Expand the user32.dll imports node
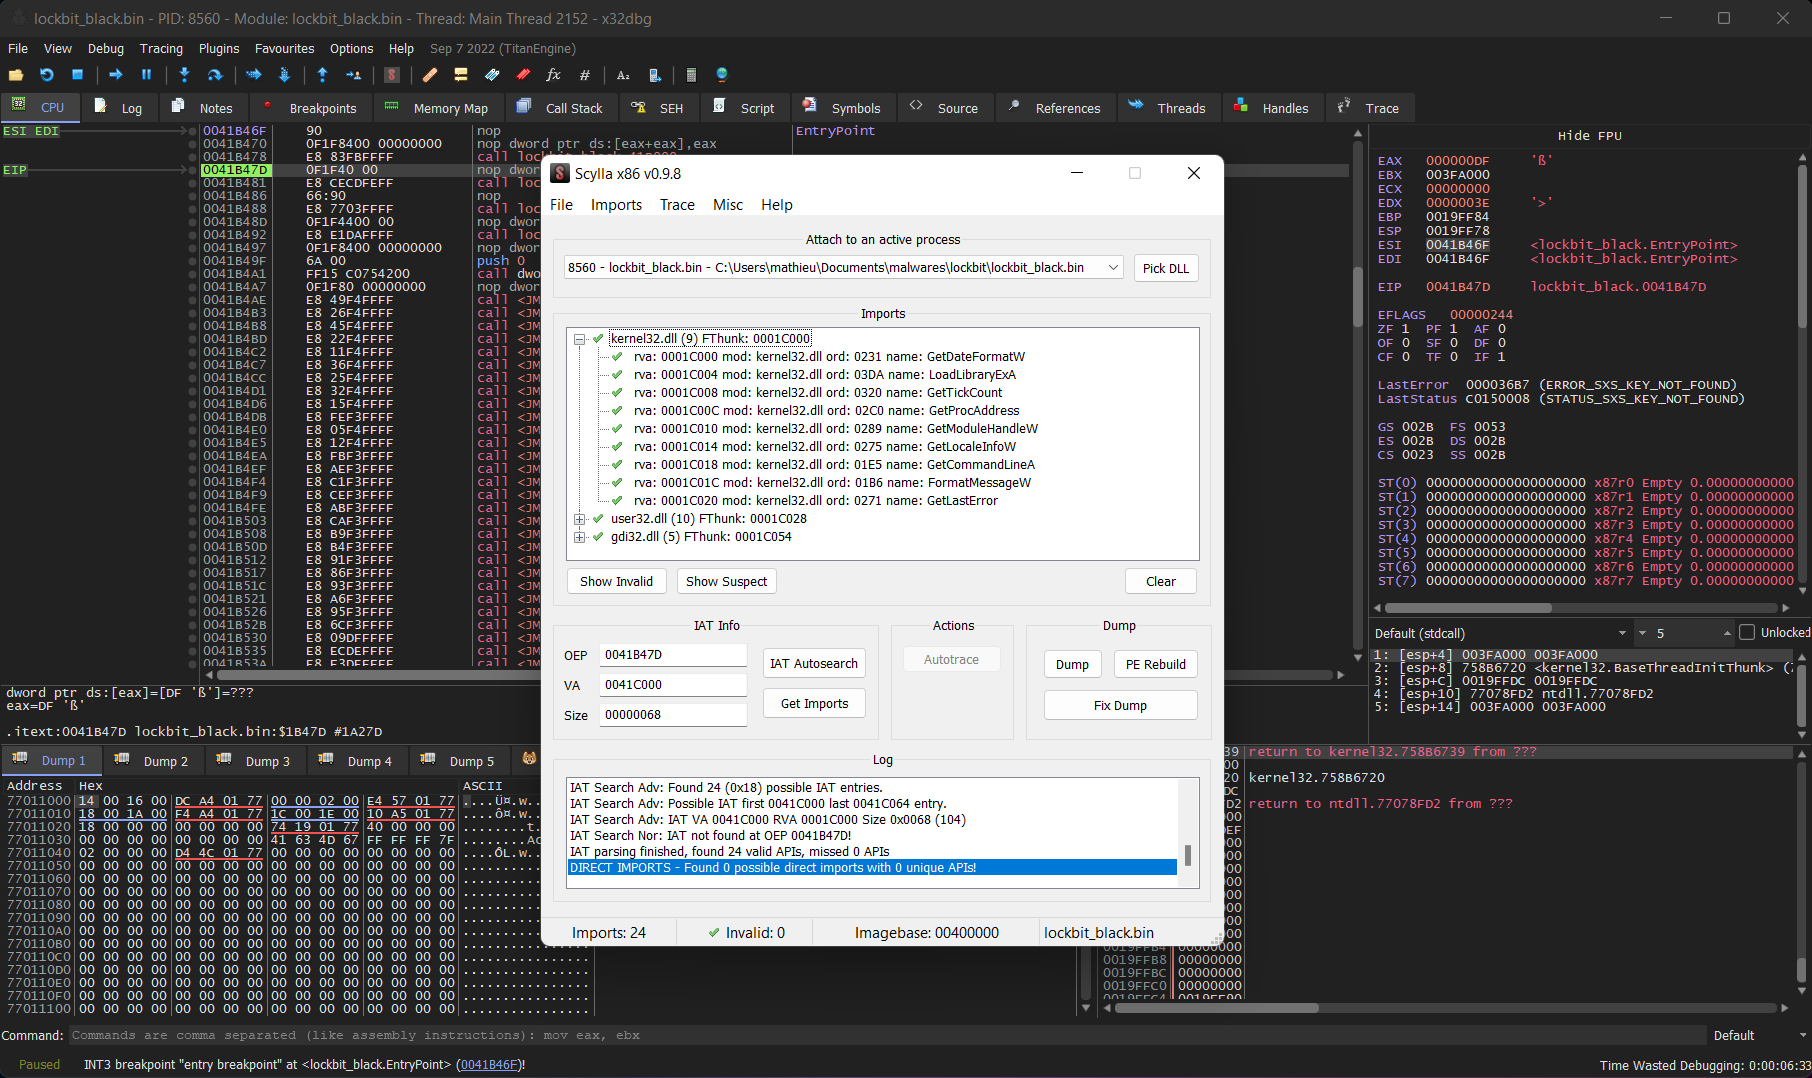This screenshot has height=1078, width=1812. click(579, 519)
